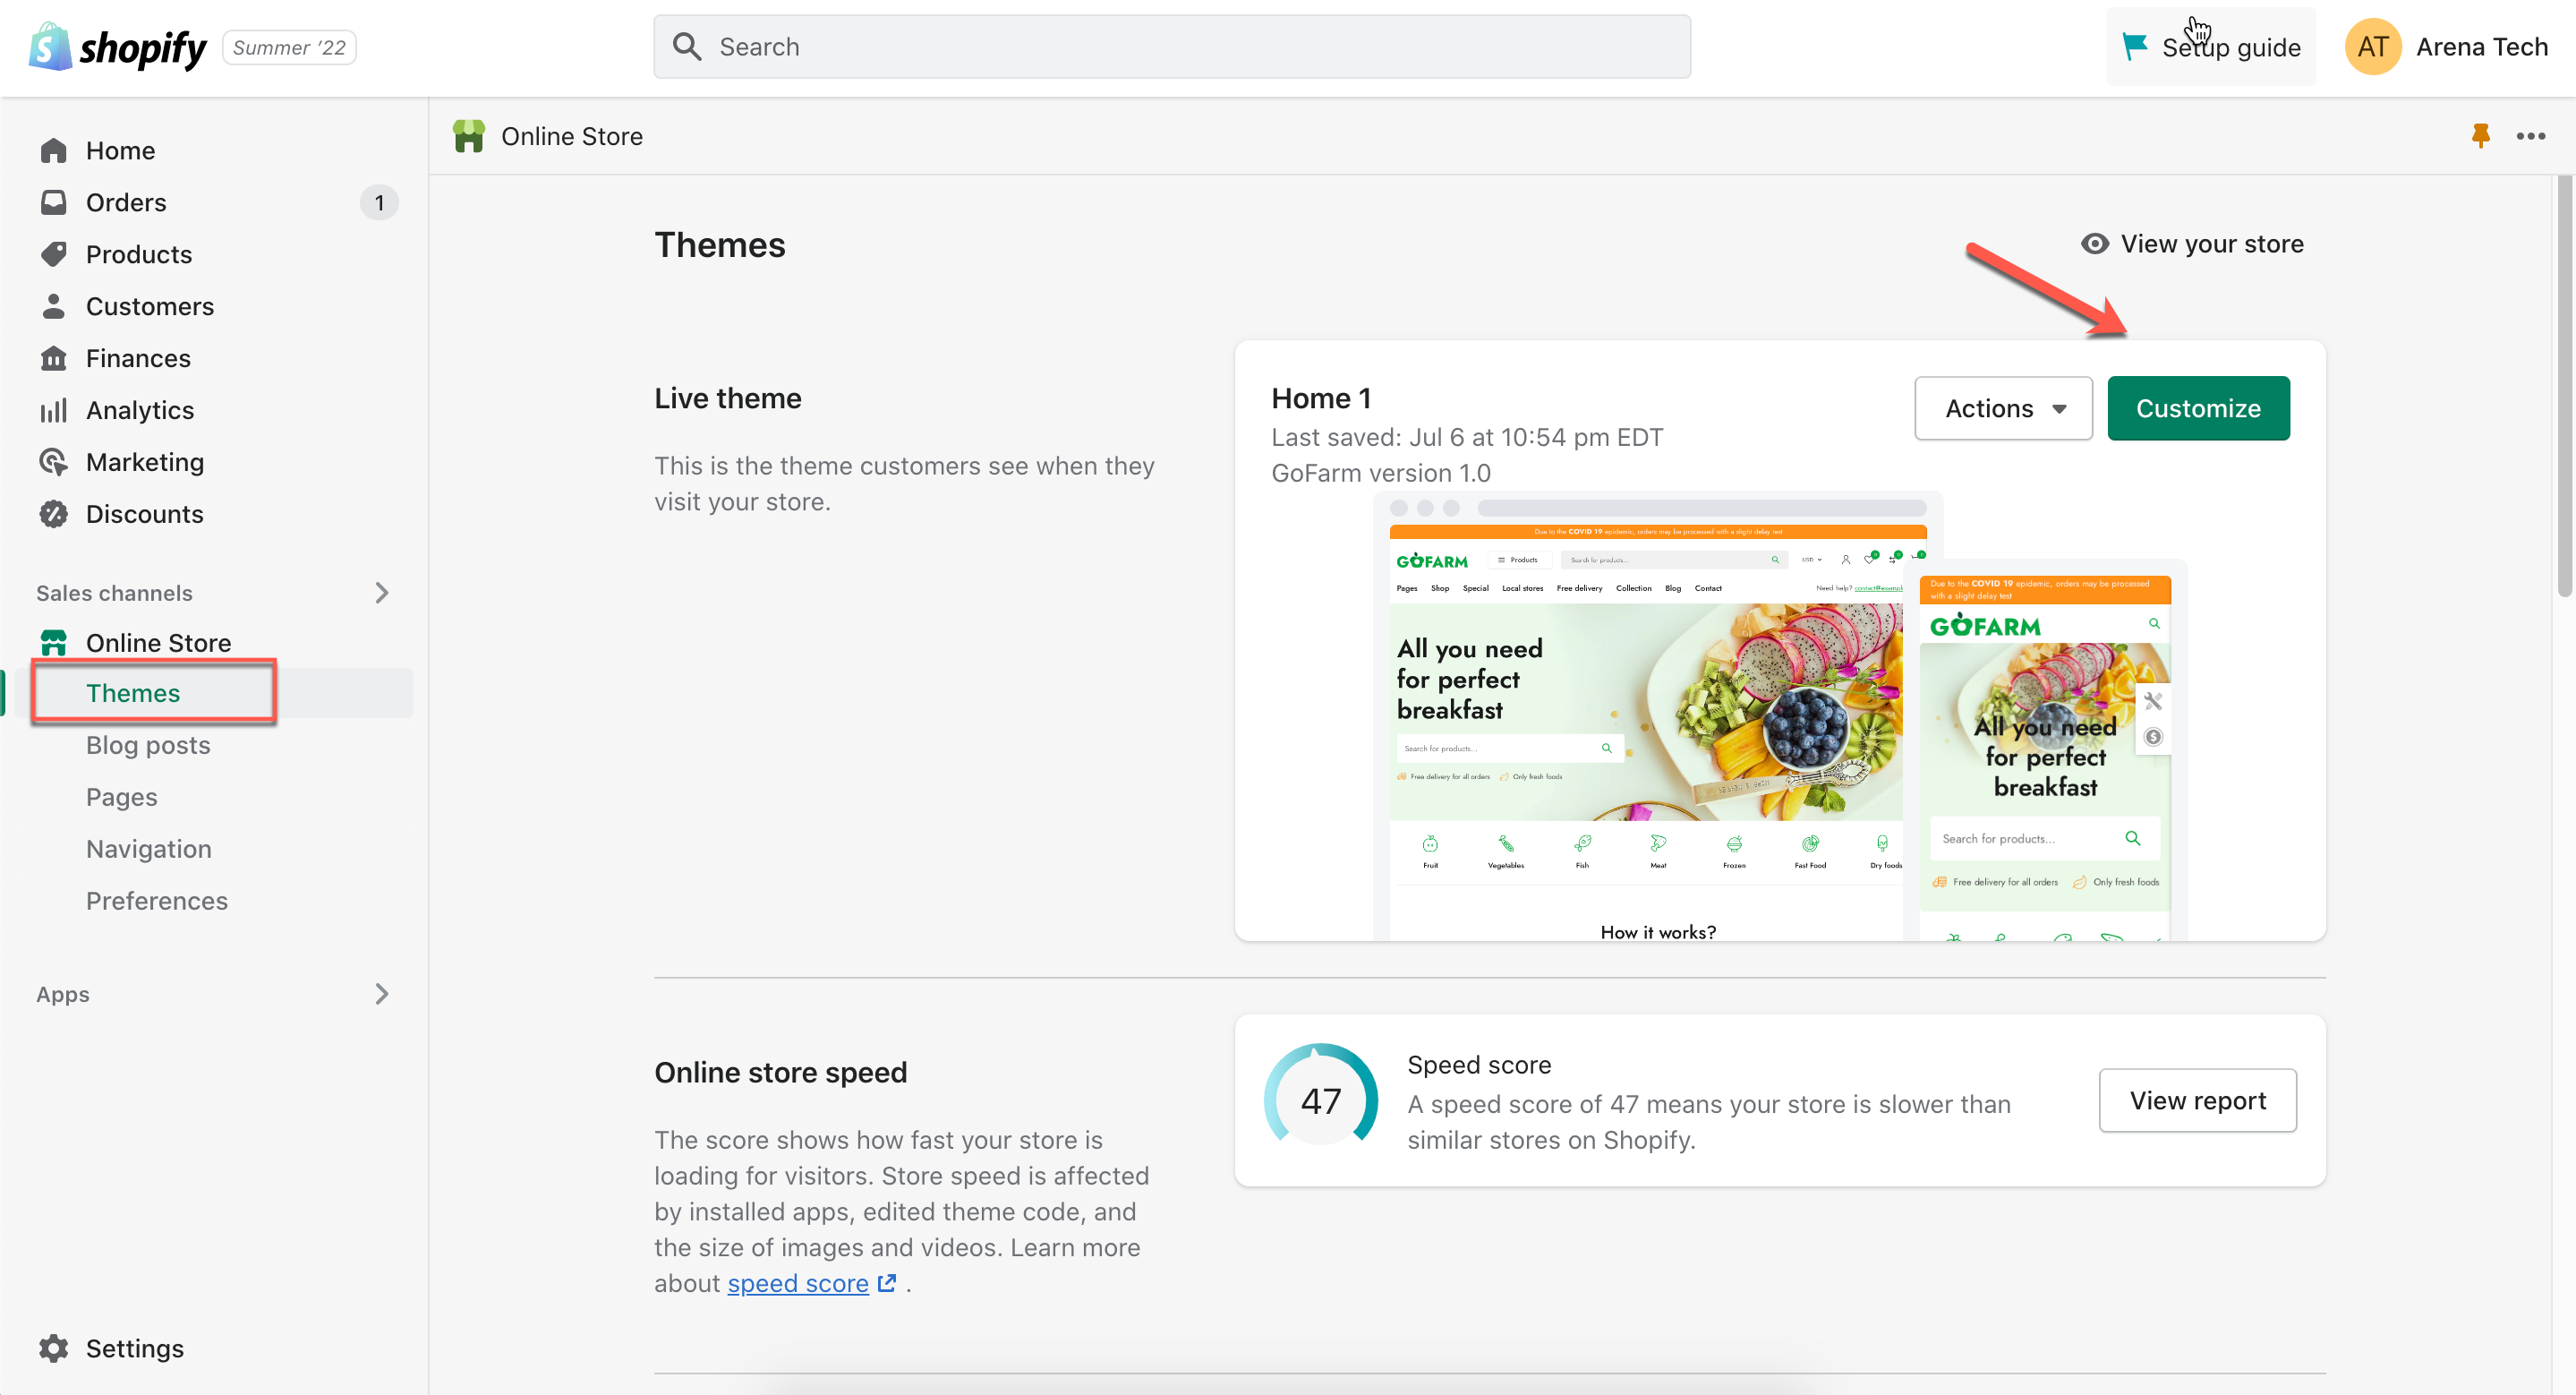
Task: Open Navigation under Online Store
Action: pyautogui.click(x=148, y=849)
